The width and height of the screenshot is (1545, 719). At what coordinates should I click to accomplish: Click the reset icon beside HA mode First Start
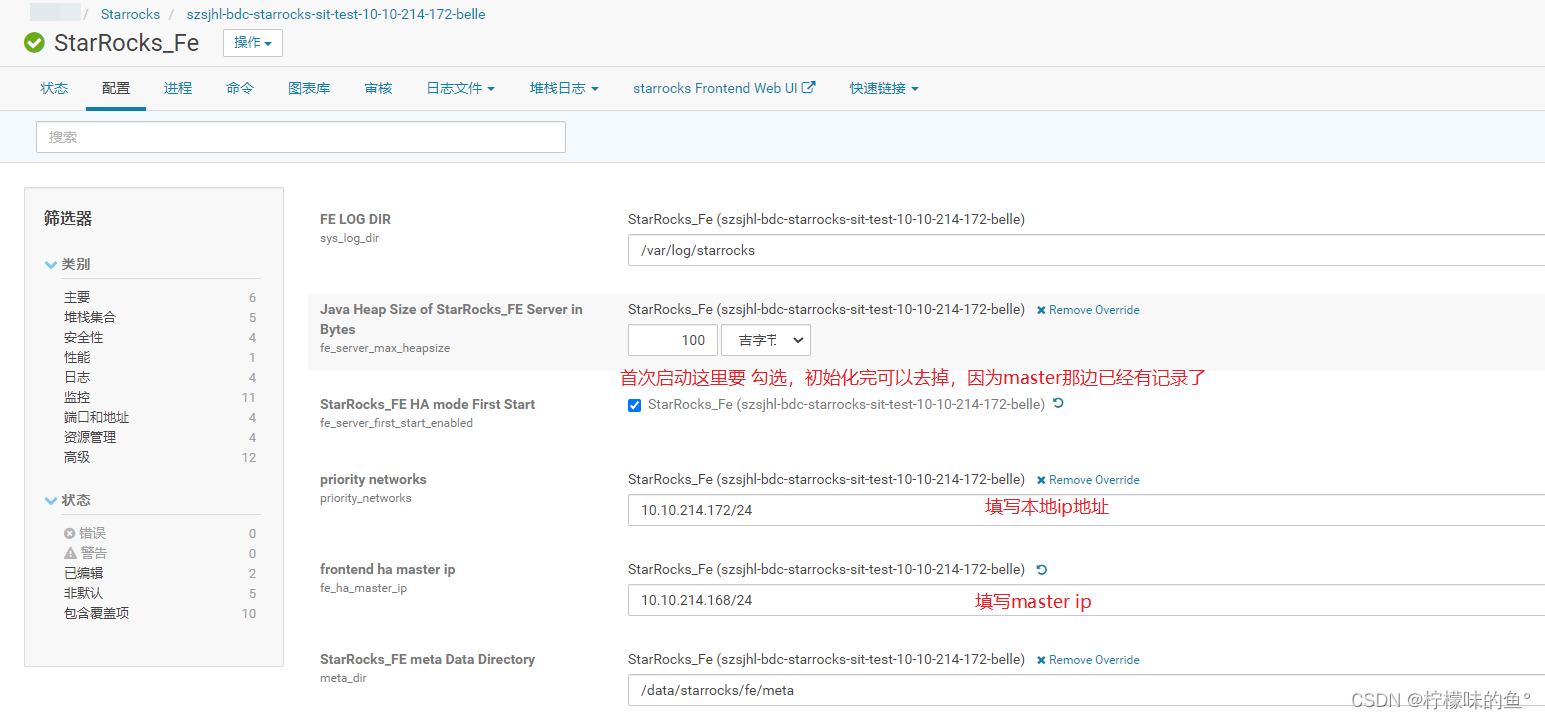pos(1058,404)
